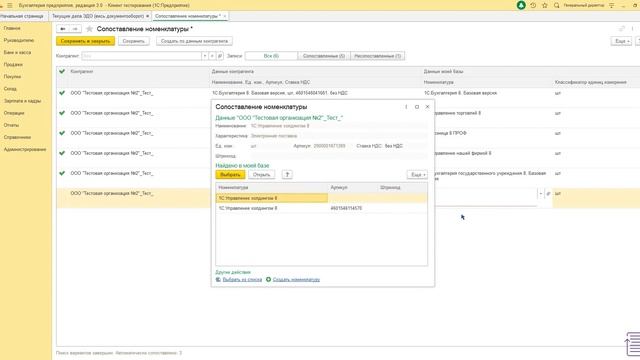Click the Артикул column header in dialog

[353, 188]
